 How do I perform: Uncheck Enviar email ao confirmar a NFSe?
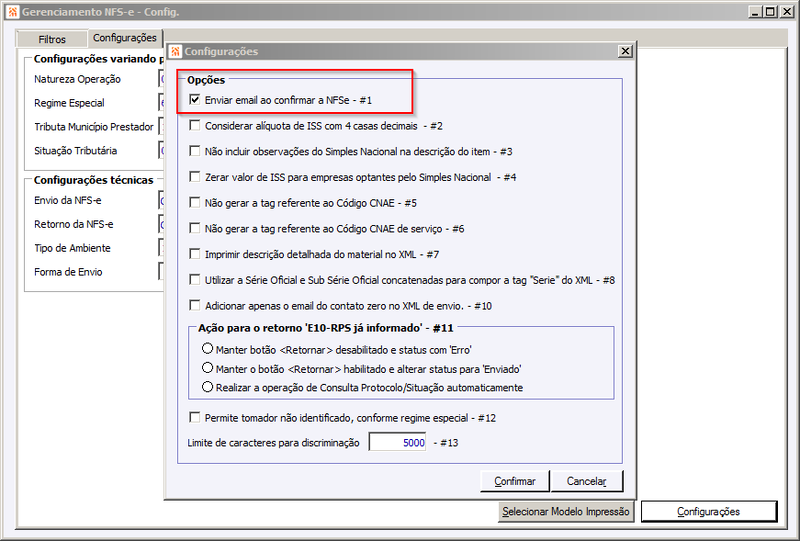[x=194, y=100]
